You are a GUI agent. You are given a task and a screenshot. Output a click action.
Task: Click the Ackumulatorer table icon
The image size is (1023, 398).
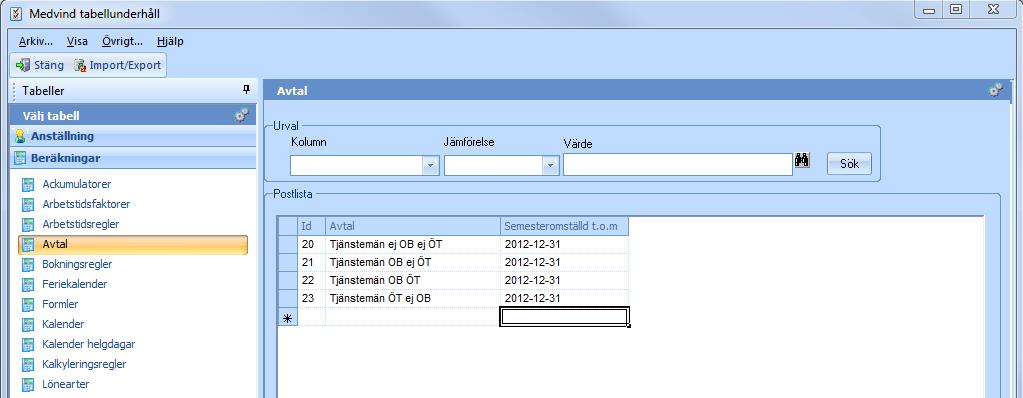point(28,184)
